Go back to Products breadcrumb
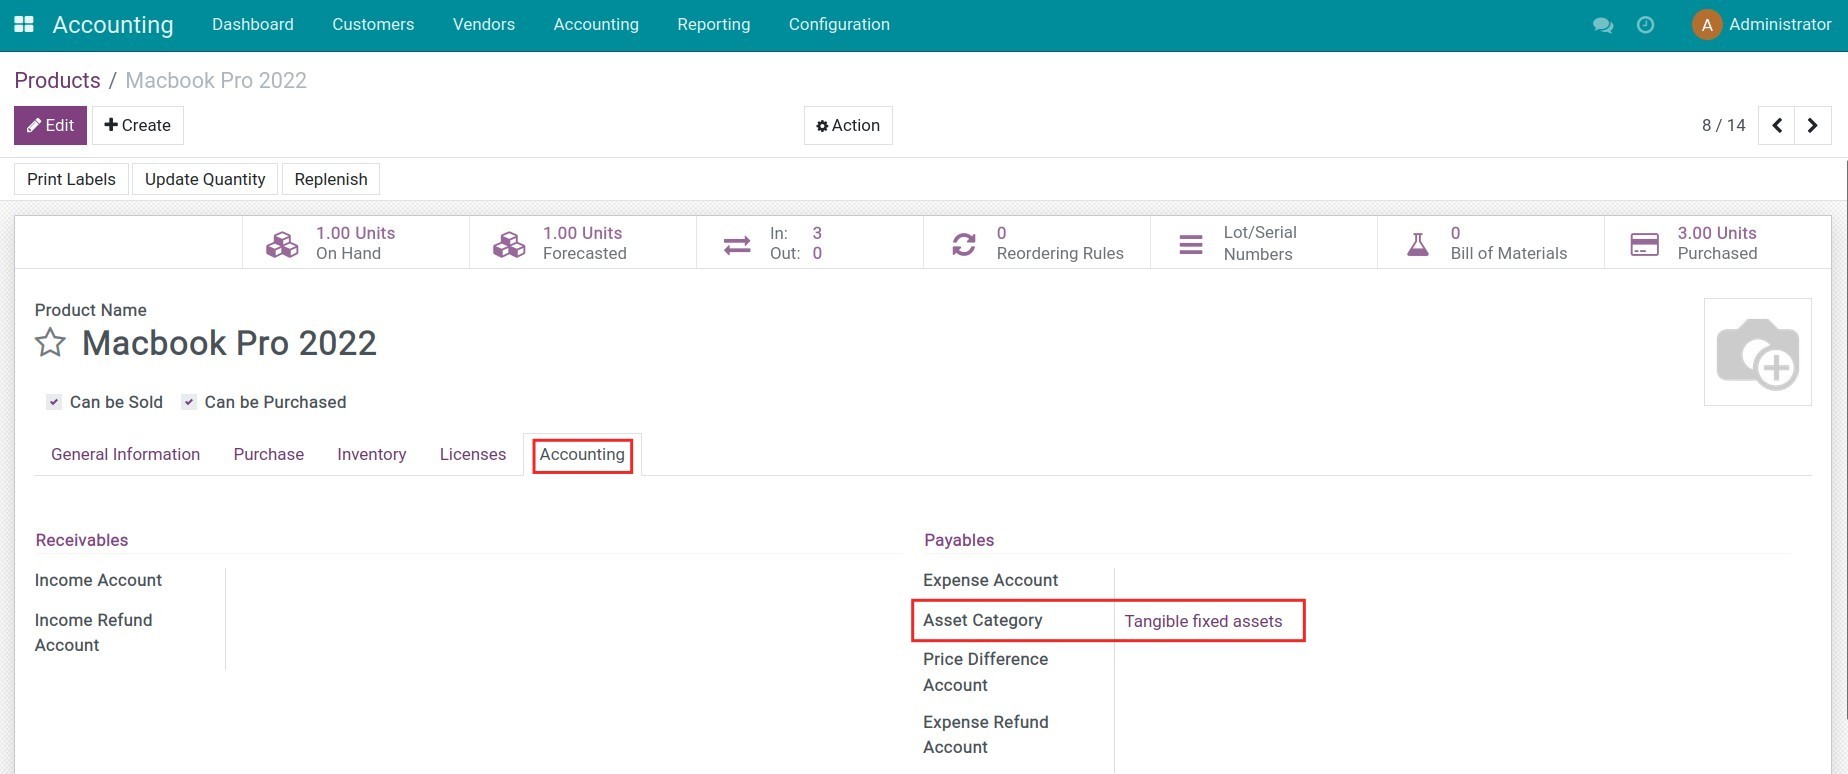This screenshot has height=774, width=1848. [x=57, y=81]
